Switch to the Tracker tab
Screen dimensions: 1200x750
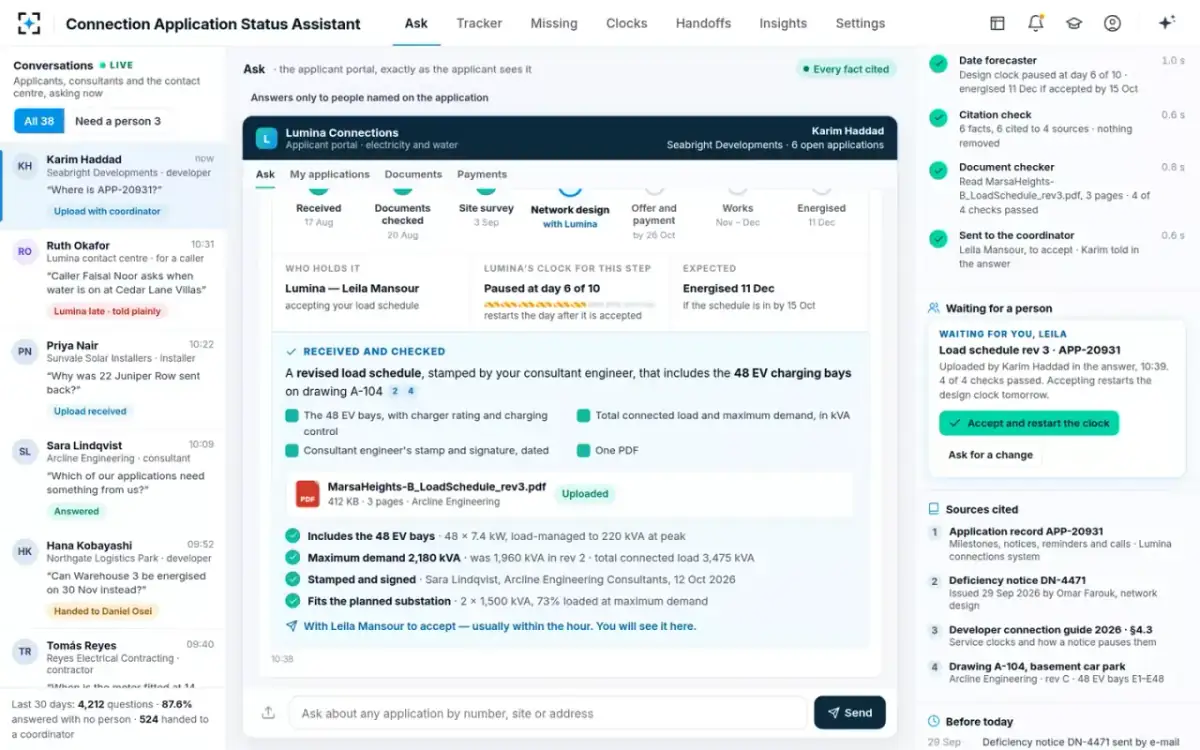tap(479, 23)
